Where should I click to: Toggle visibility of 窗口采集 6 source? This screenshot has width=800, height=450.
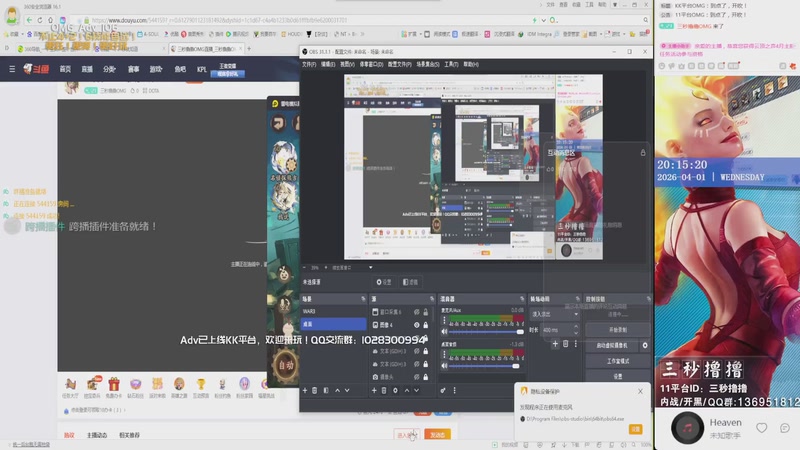[x=417, y=312]
